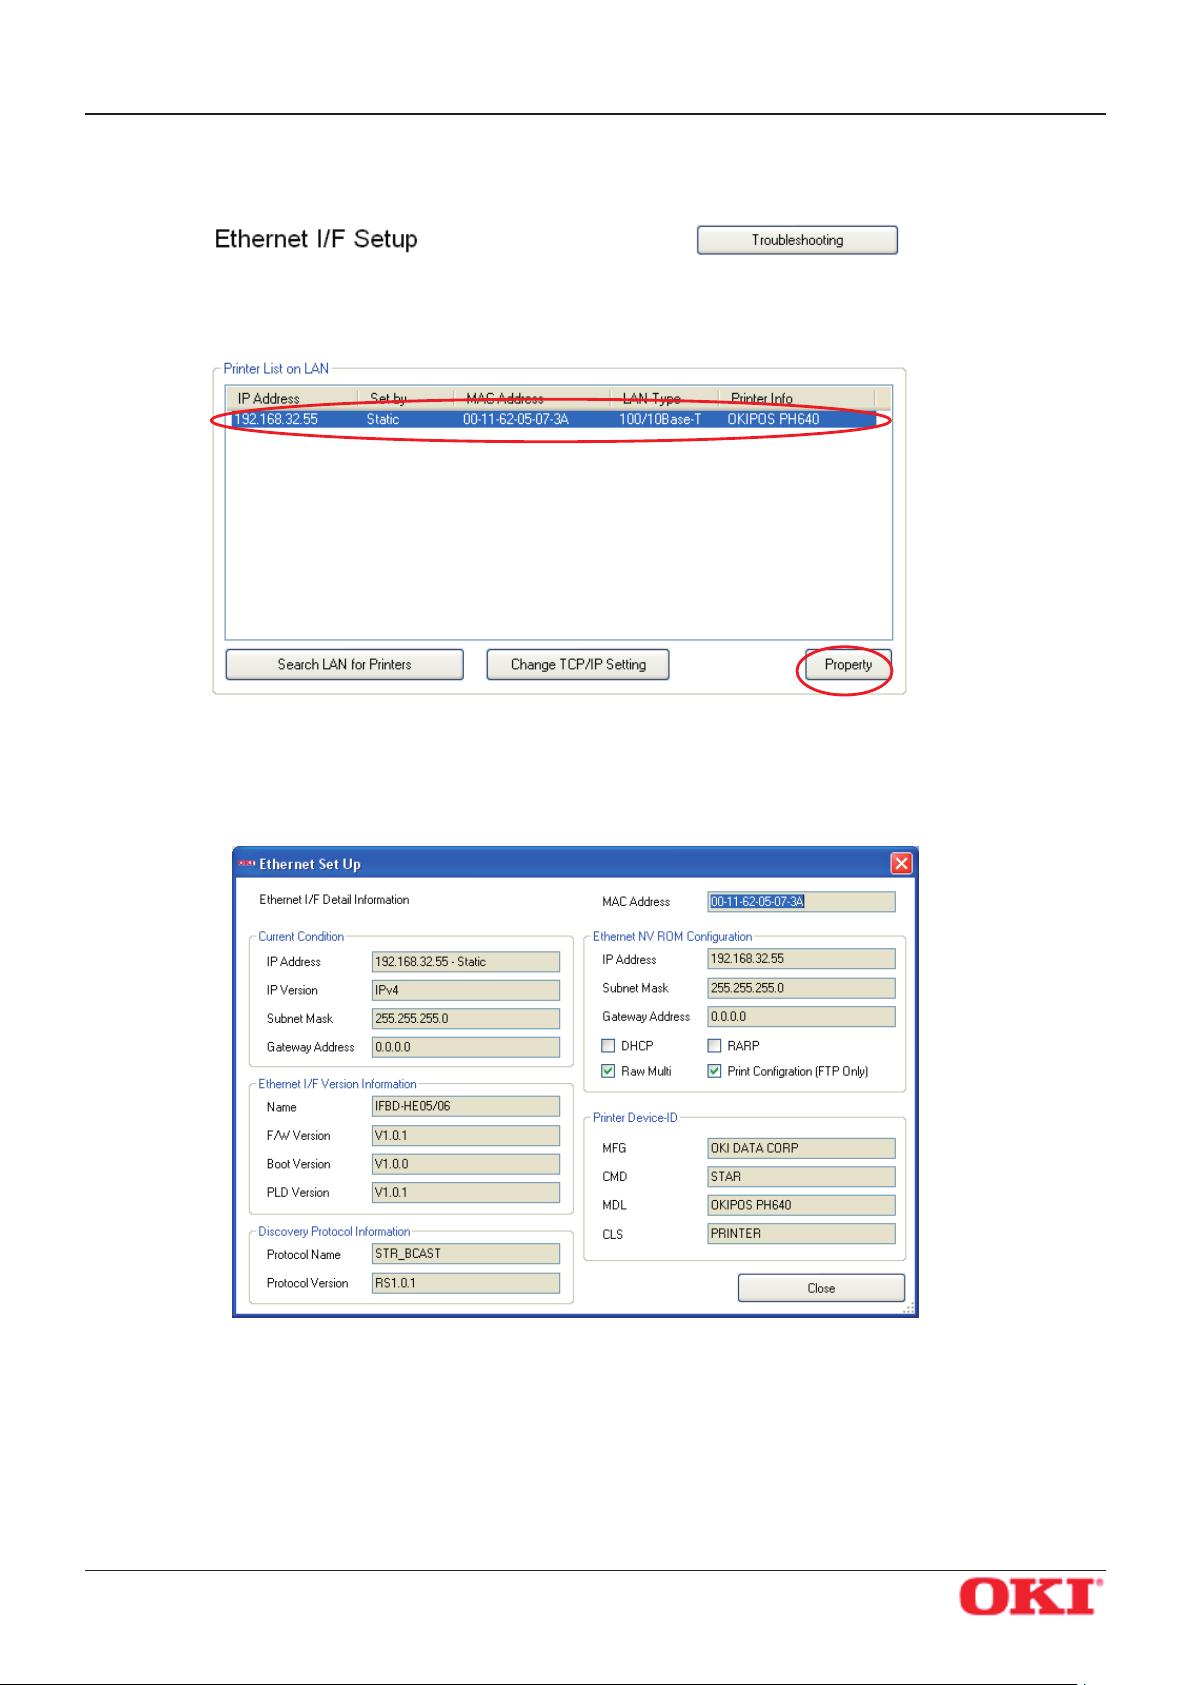This screenshot has width=1192, height=1685.
Task: Click the Static cell in printer row
Action: [x=383, y=419]
